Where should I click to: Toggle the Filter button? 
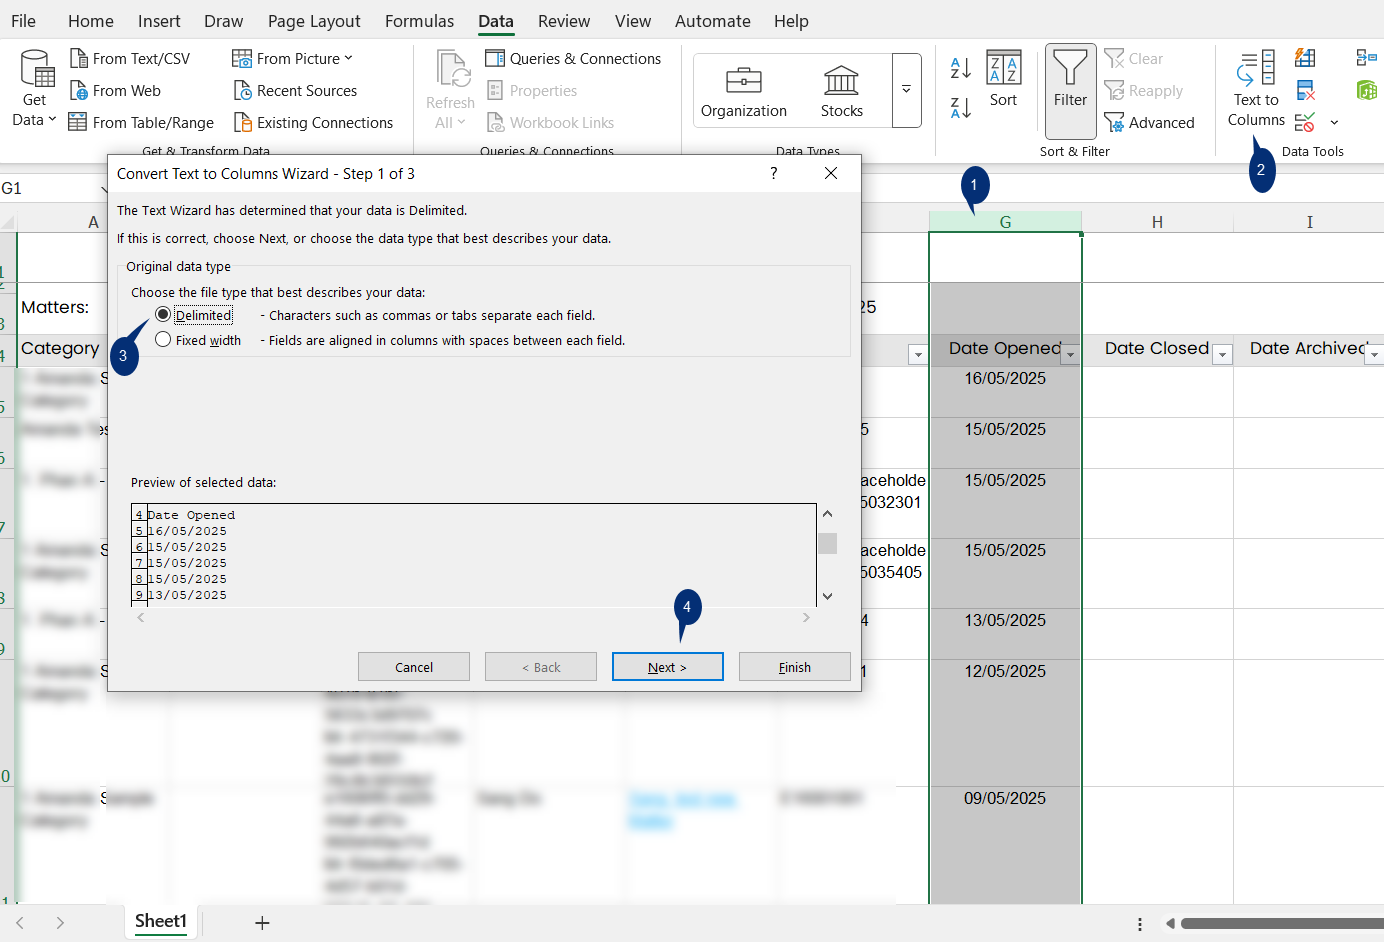tap(1070, 91)
